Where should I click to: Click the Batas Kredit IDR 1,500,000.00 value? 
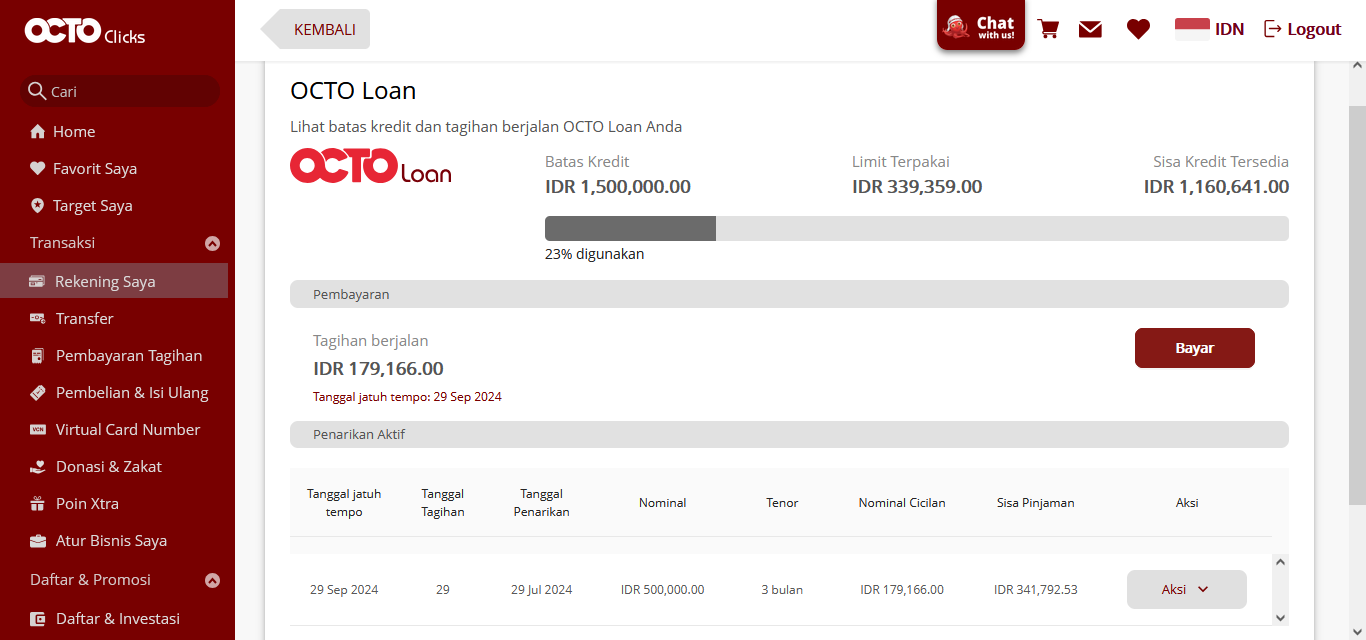tap(618, 187)
